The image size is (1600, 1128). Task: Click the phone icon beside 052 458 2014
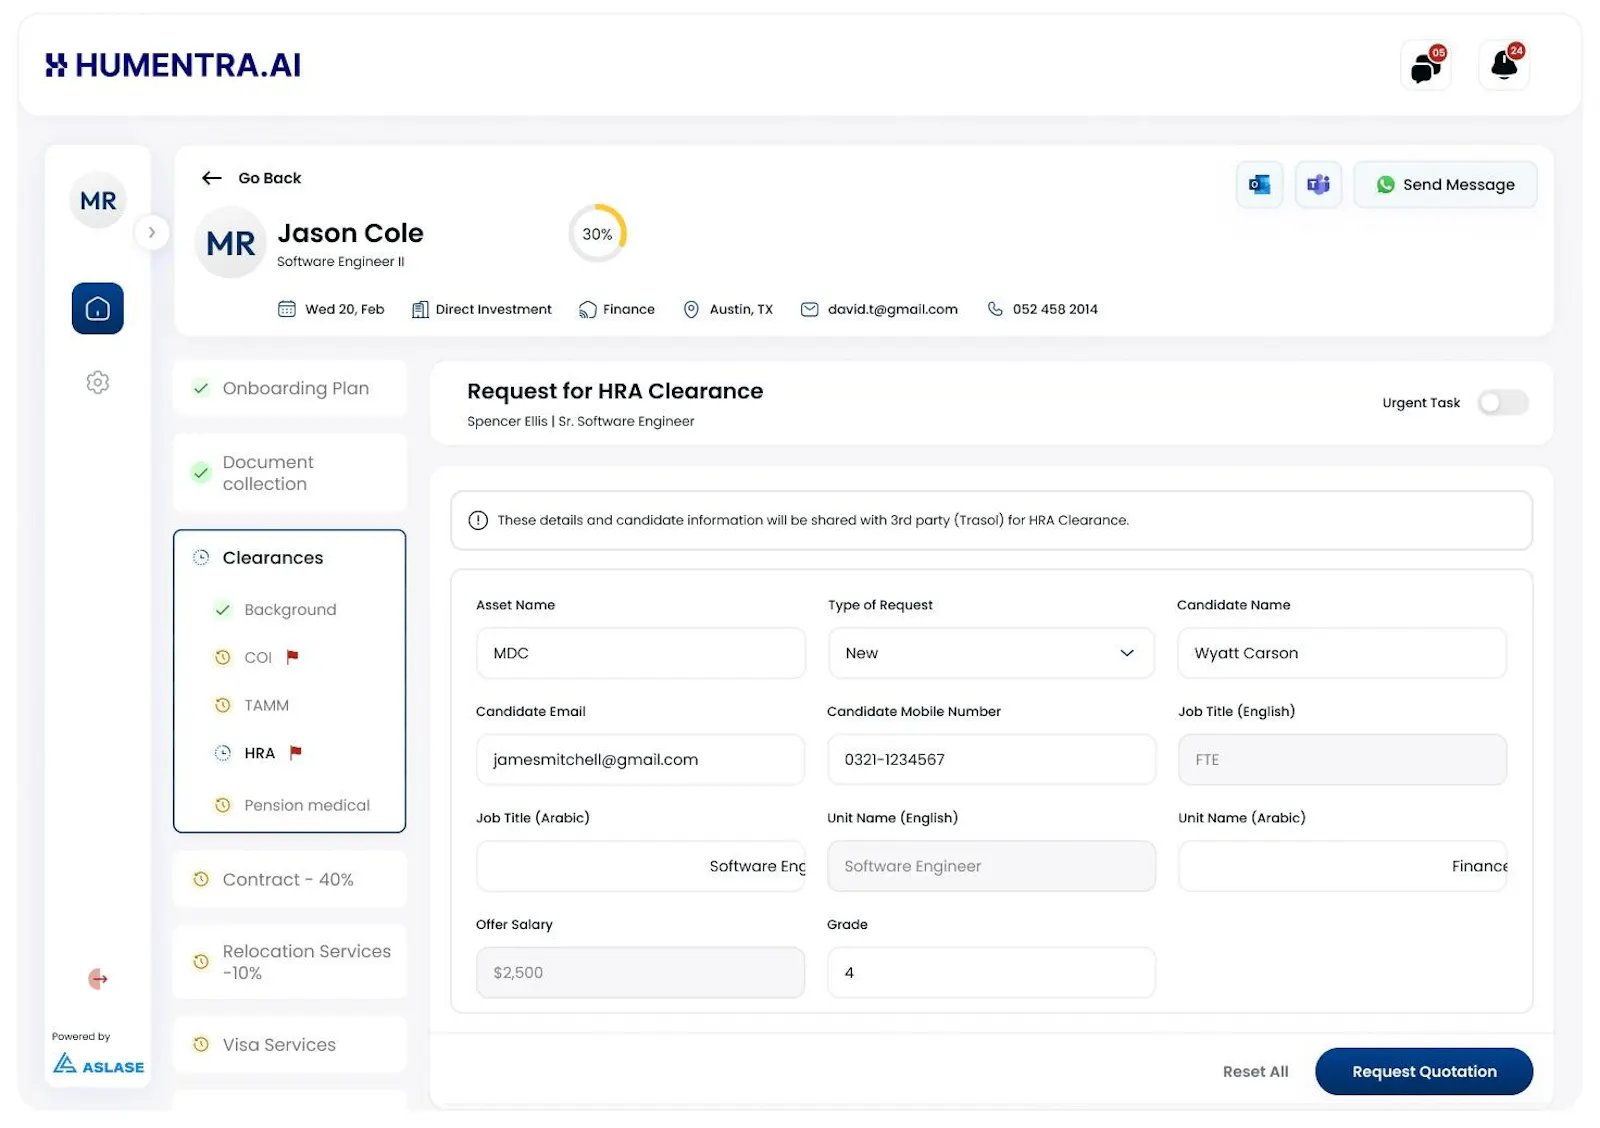tap(995, 309)
